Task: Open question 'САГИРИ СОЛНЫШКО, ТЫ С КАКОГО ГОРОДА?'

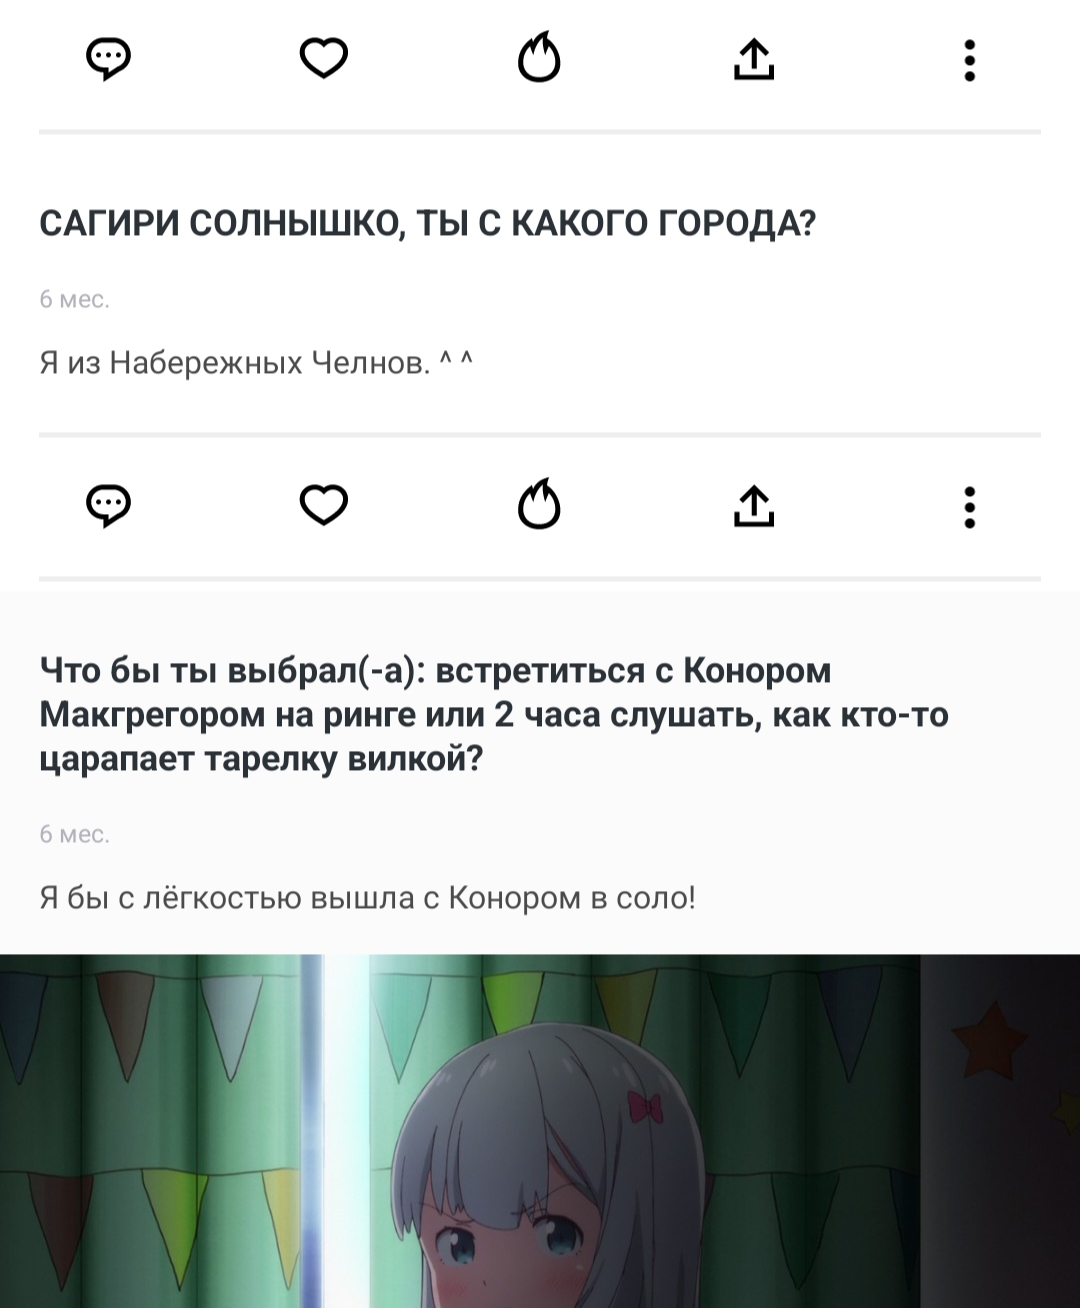Action: 428,223
